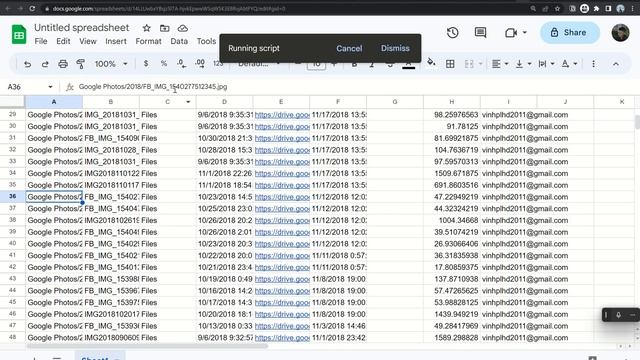Start a Meet call with camera icon
The image size is (640, 360).
click(511, 33)
